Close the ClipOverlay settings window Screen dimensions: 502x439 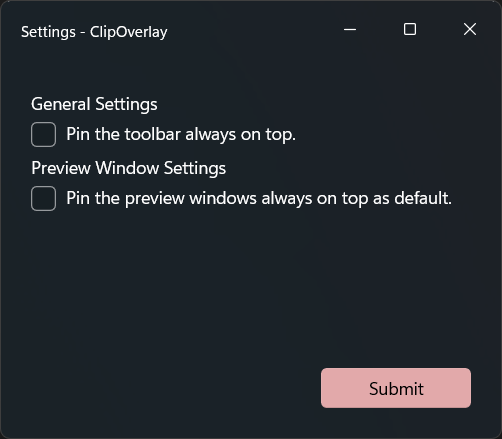point(470,29)
